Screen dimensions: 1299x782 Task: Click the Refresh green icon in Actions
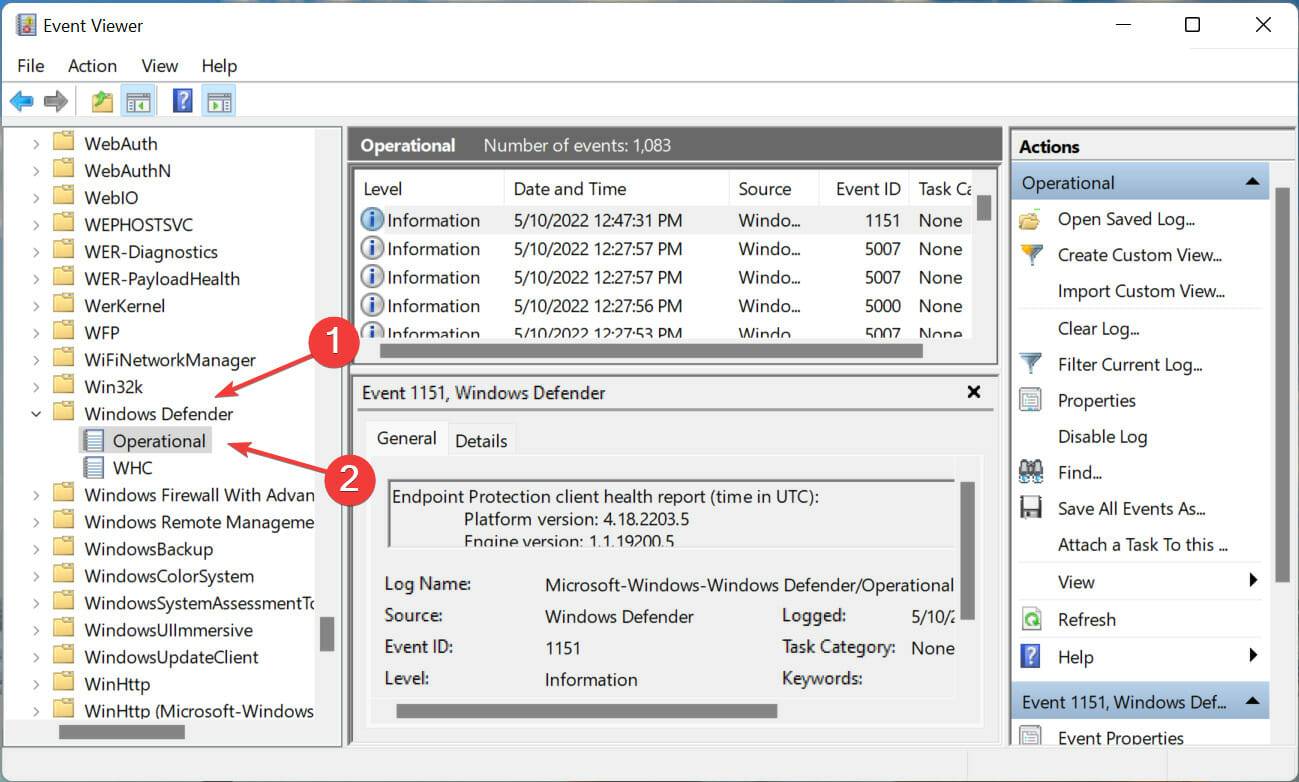pos(1030,619)
